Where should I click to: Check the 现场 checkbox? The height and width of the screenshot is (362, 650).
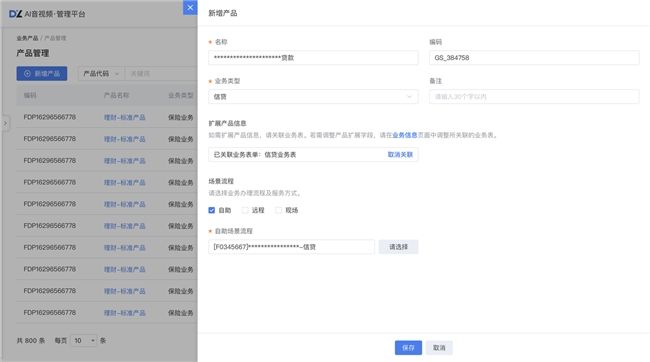pyautogui.click(x=279, y=210)
